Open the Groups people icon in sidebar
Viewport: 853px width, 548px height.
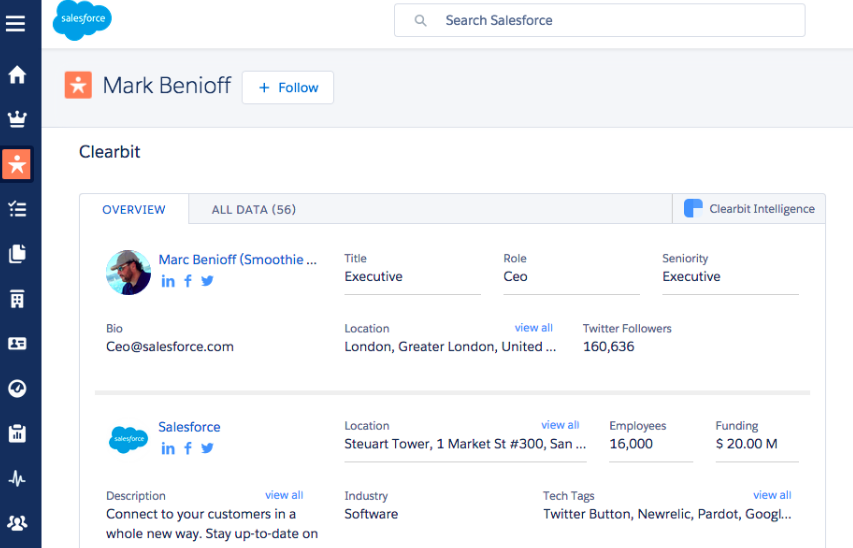click(x=17, y=523)
